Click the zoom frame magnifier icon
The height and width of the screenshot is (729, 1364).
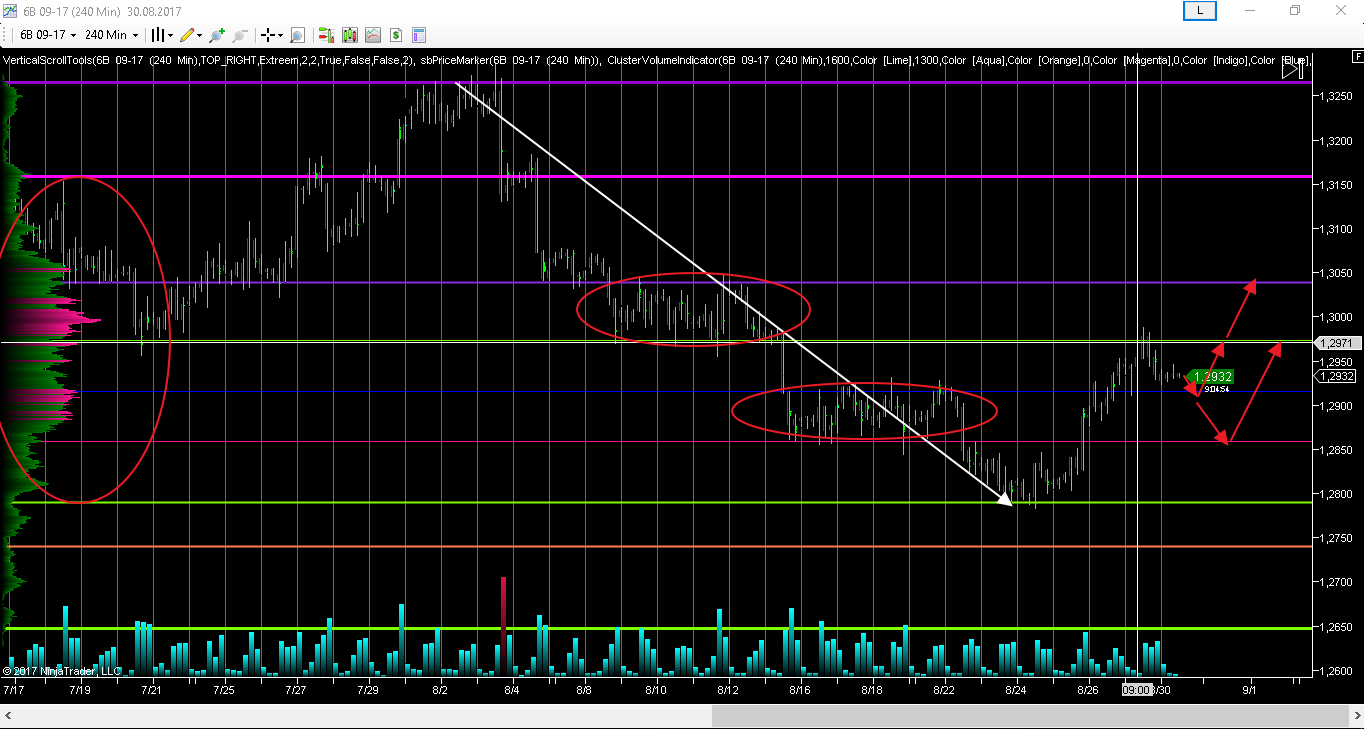(297, 35)
